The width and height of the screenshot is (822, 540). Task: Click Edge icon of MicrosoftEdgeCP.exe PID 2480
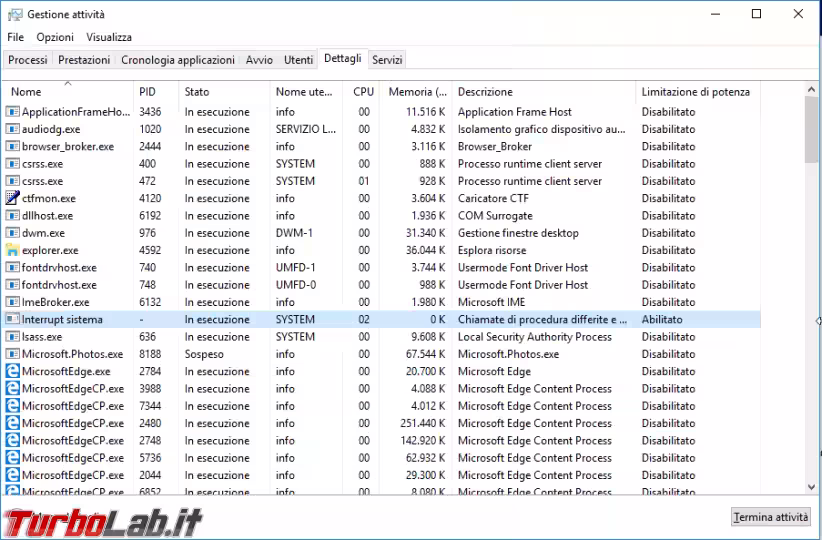[13, 423]
